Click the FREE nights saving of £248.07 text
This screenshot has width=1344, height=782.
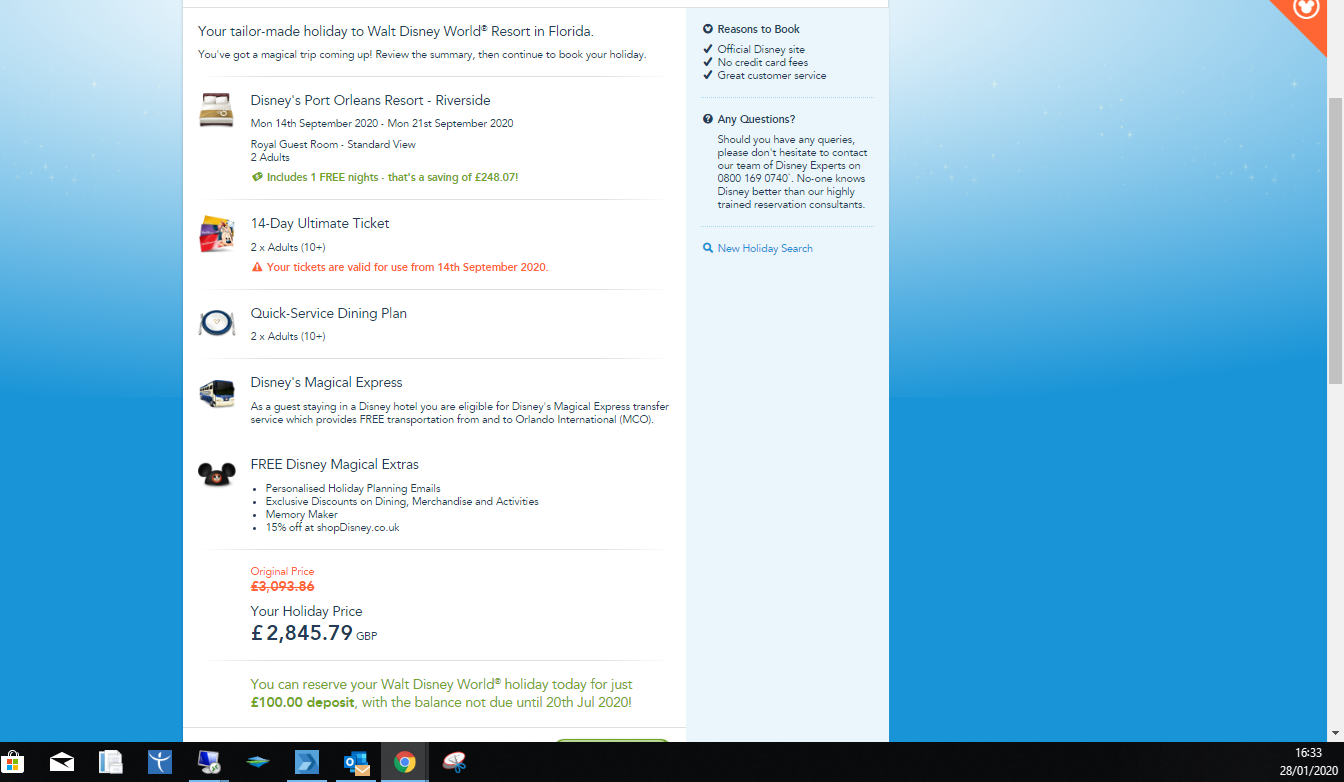coord(392,177)
